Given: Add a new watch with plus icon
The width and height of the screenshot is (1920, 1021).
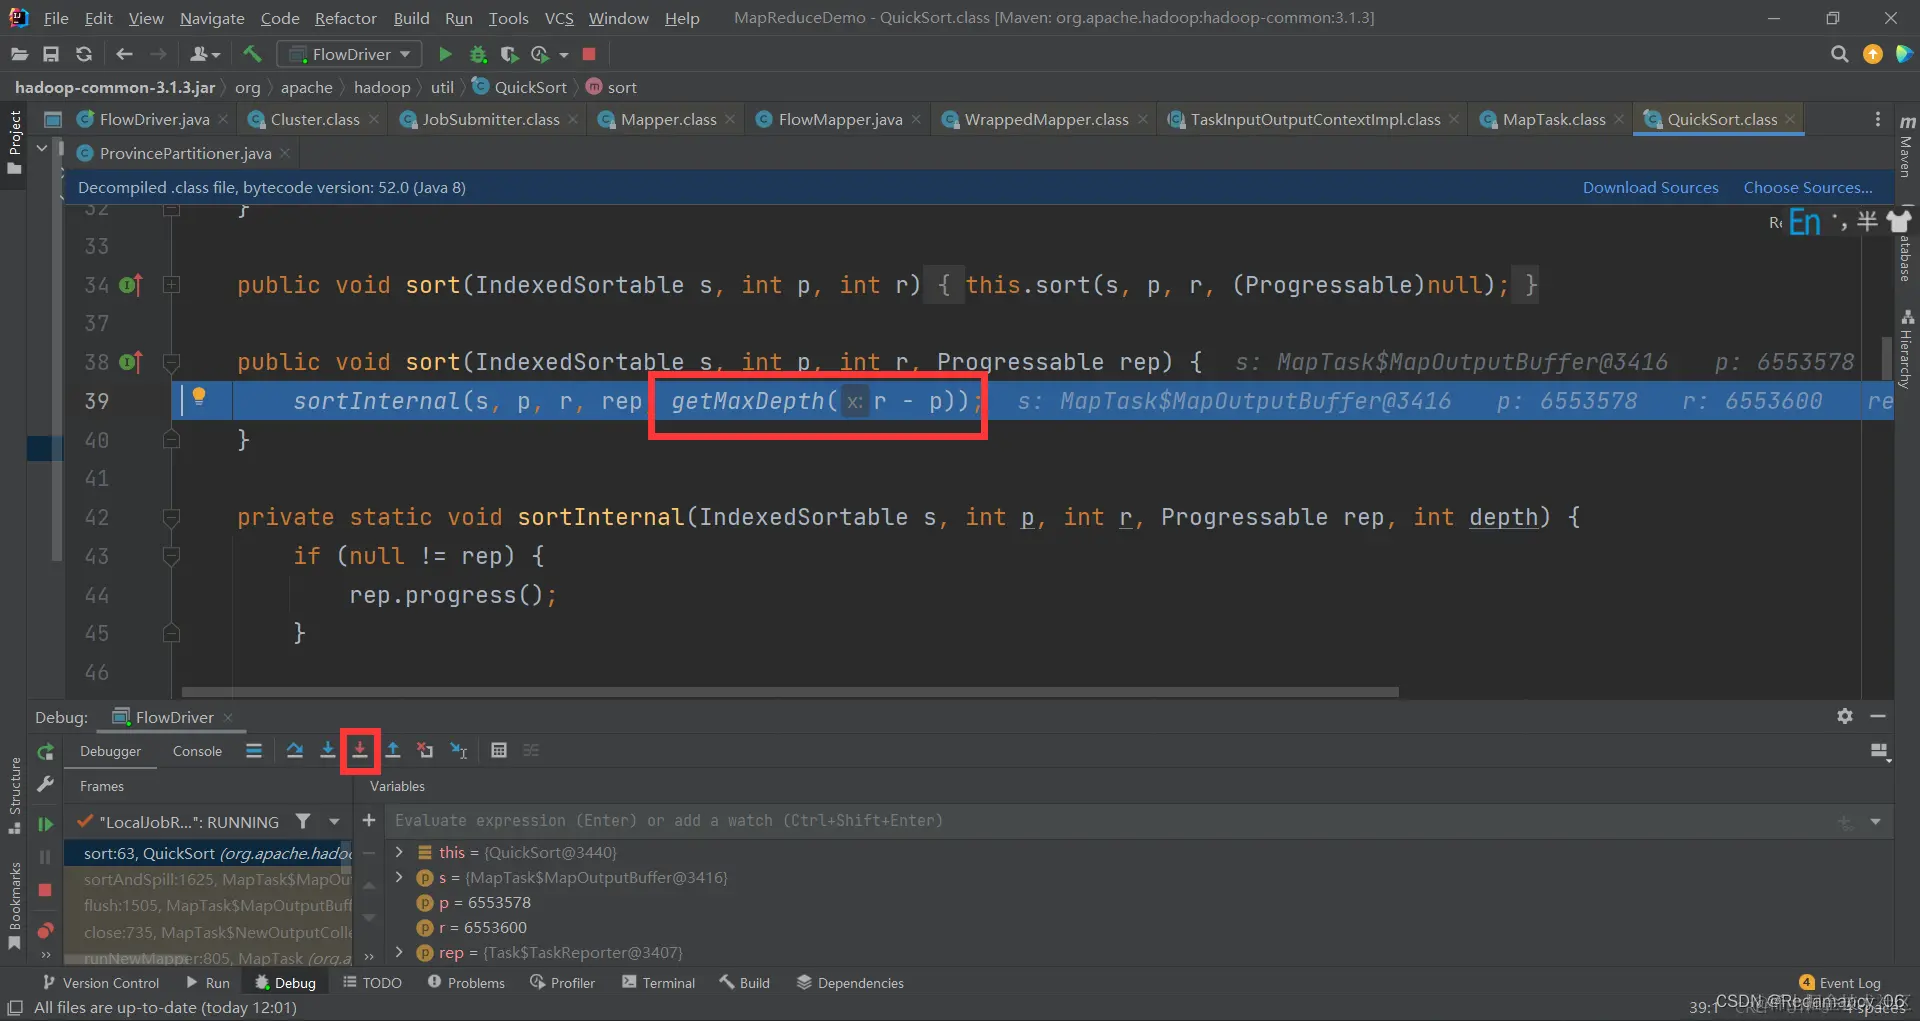Looking at the screenshot, I should pyautogui.click(x=369, y=820).
